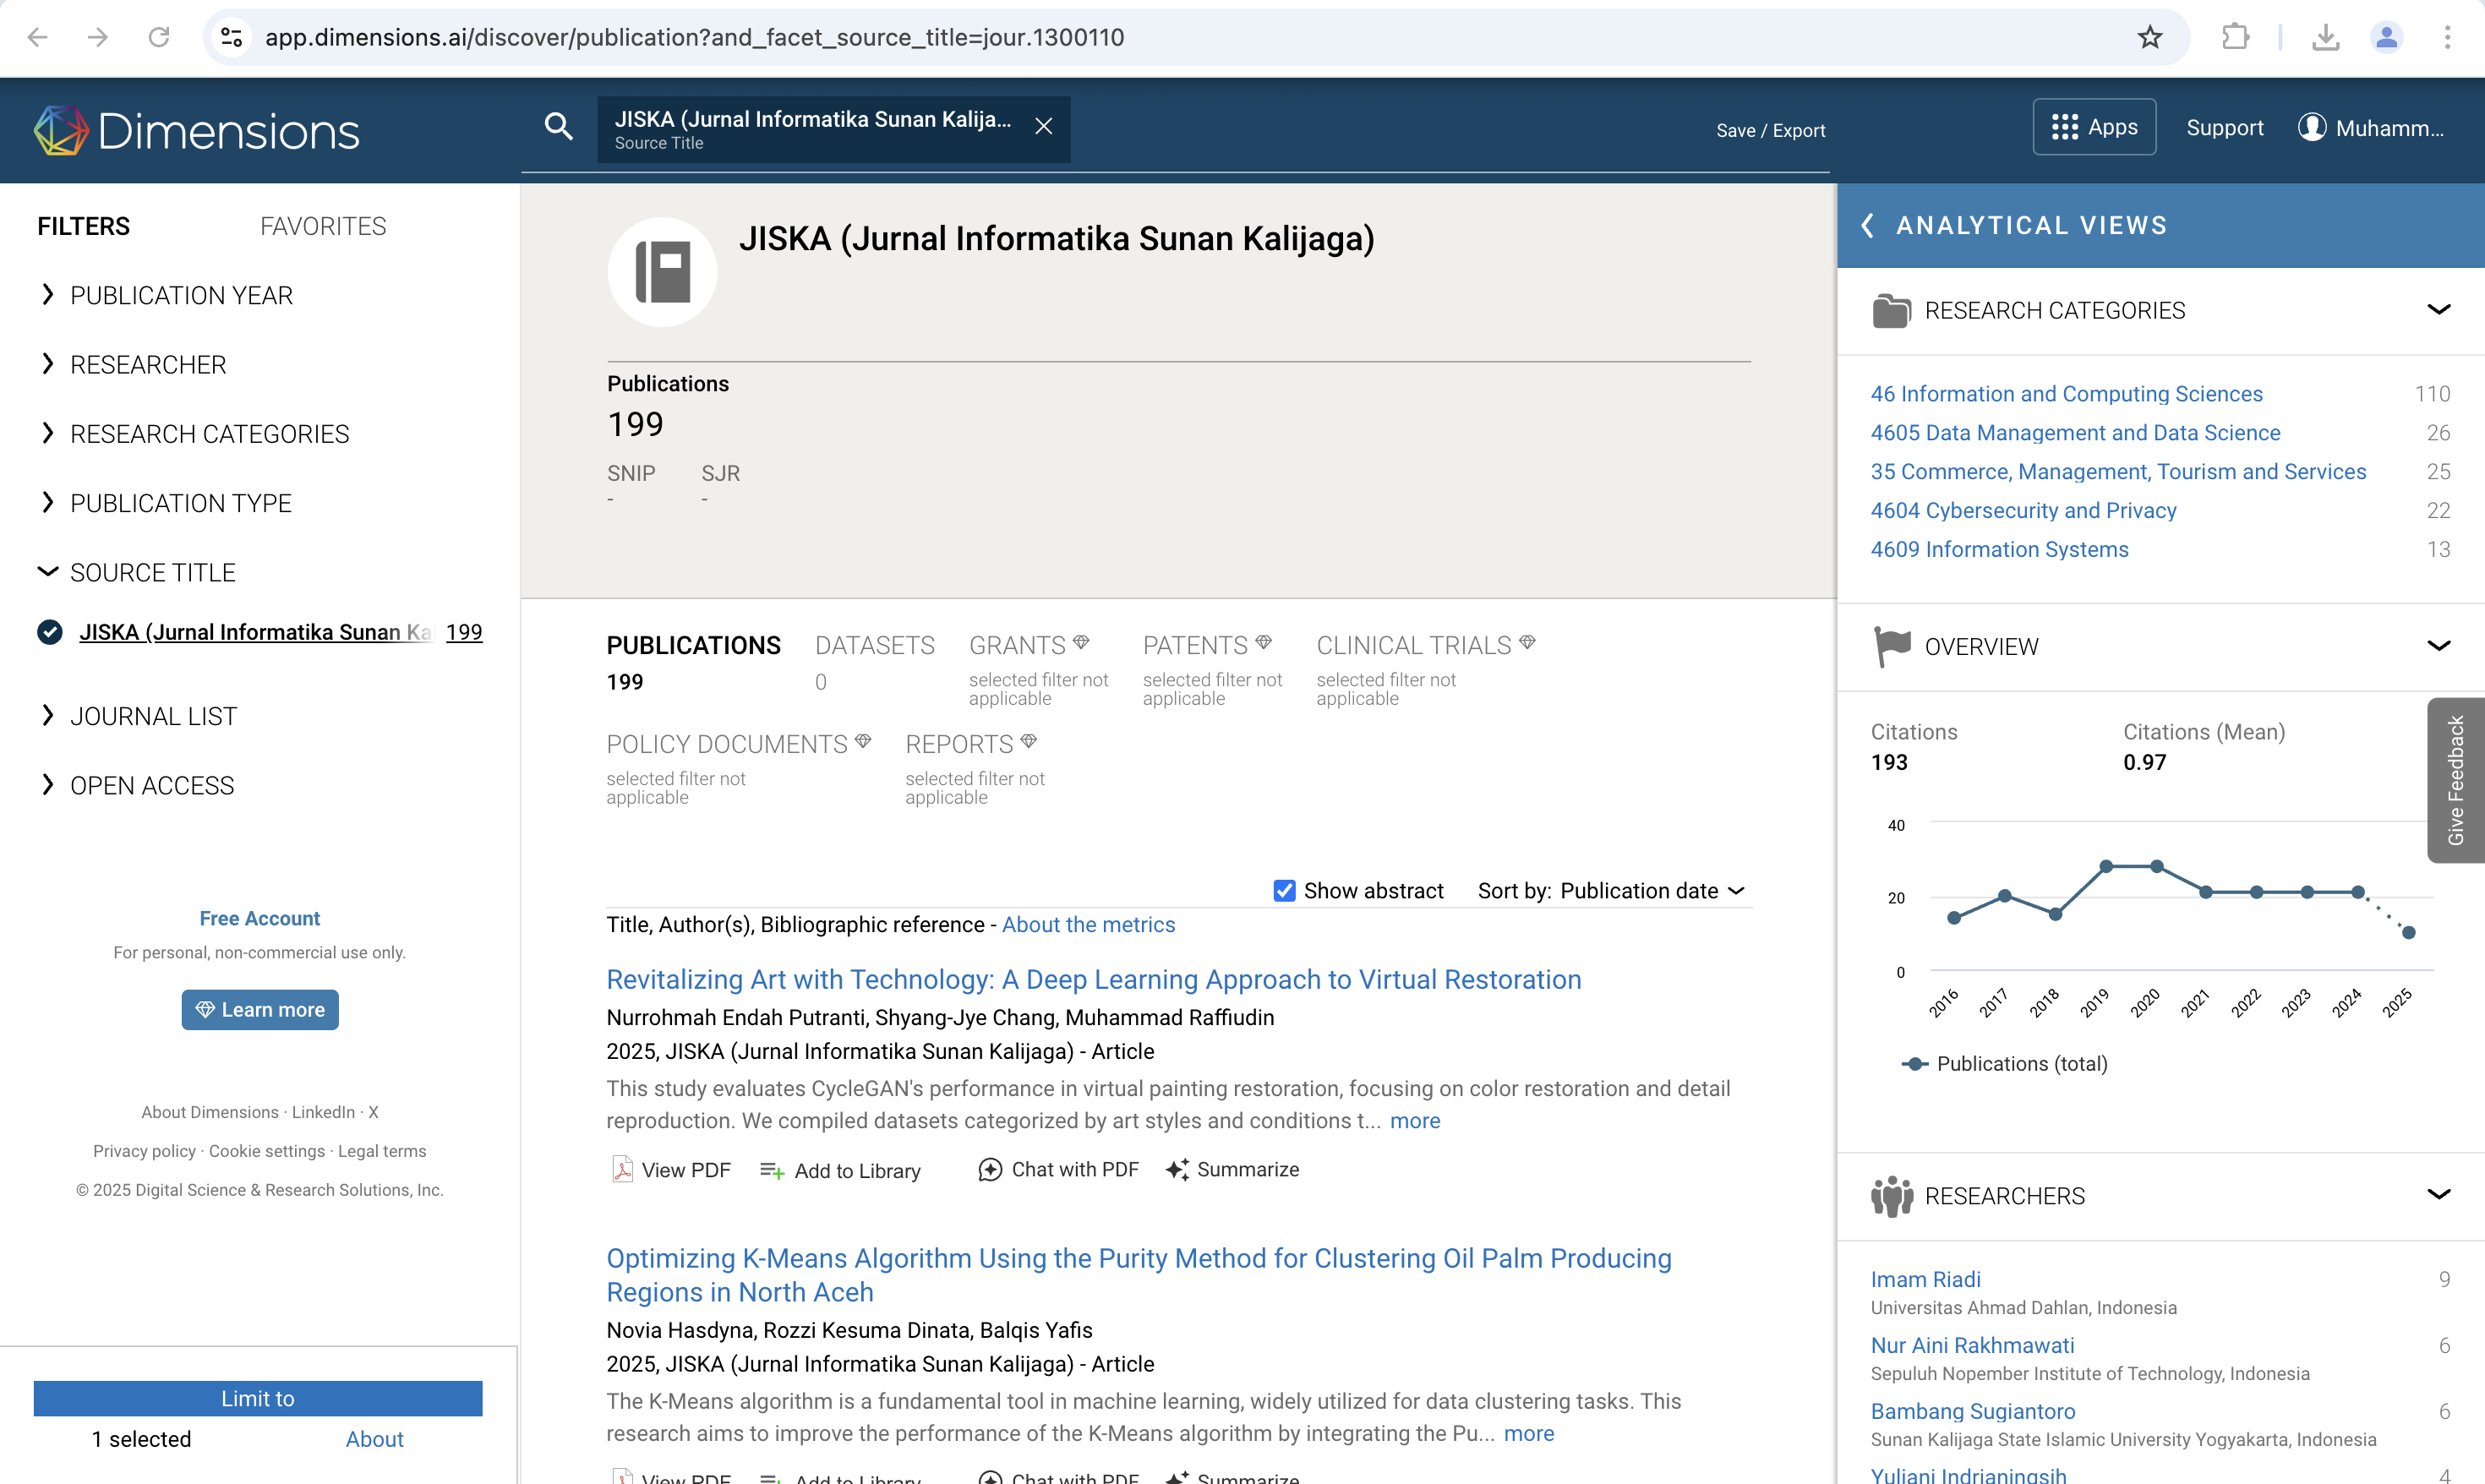
Task: Open the user account menu icon
Action: tap(2311, 128)
